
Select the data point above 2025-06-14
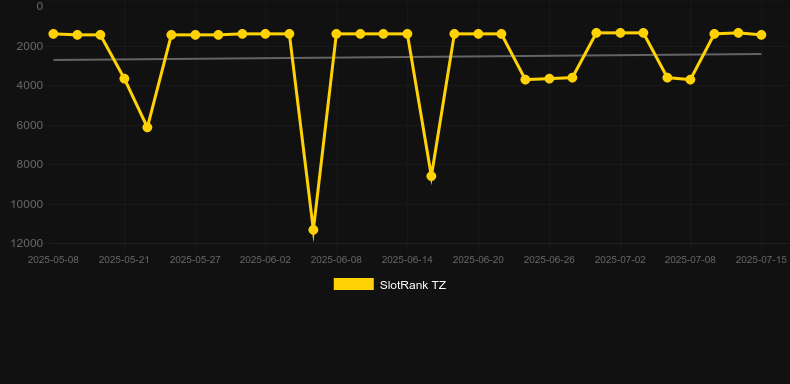[407, 34]
